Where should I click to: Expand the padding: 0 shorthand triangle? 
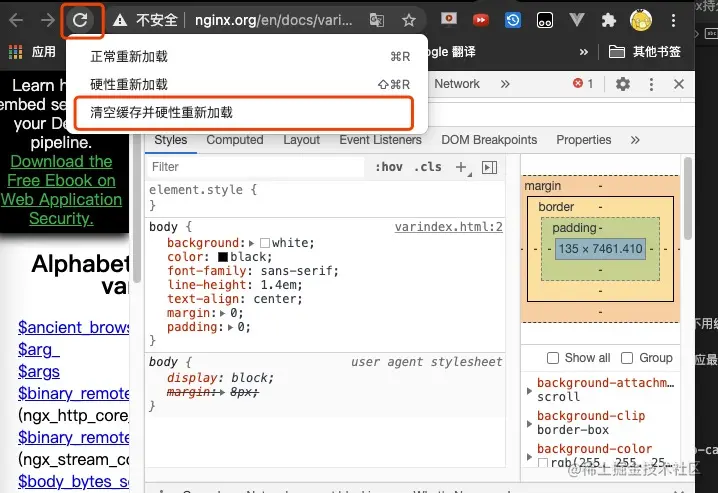click(x=230, y=328)
